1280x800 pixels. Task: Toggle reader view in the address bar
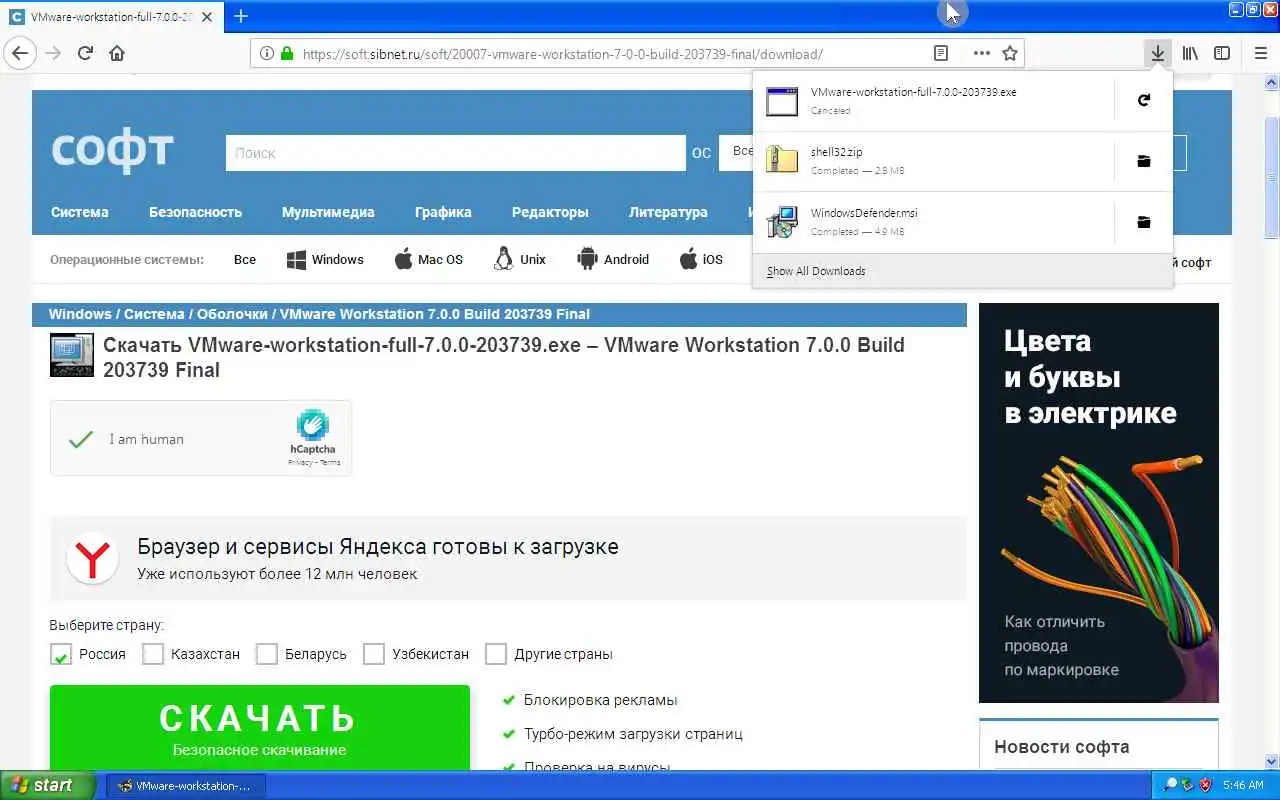click(940, 53)
